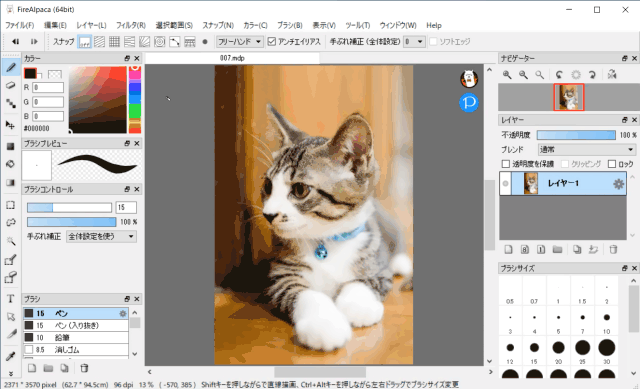This screenshot has width=640, height=389.
Task: Pick brush size 30 preset
Action: [607, 350]
